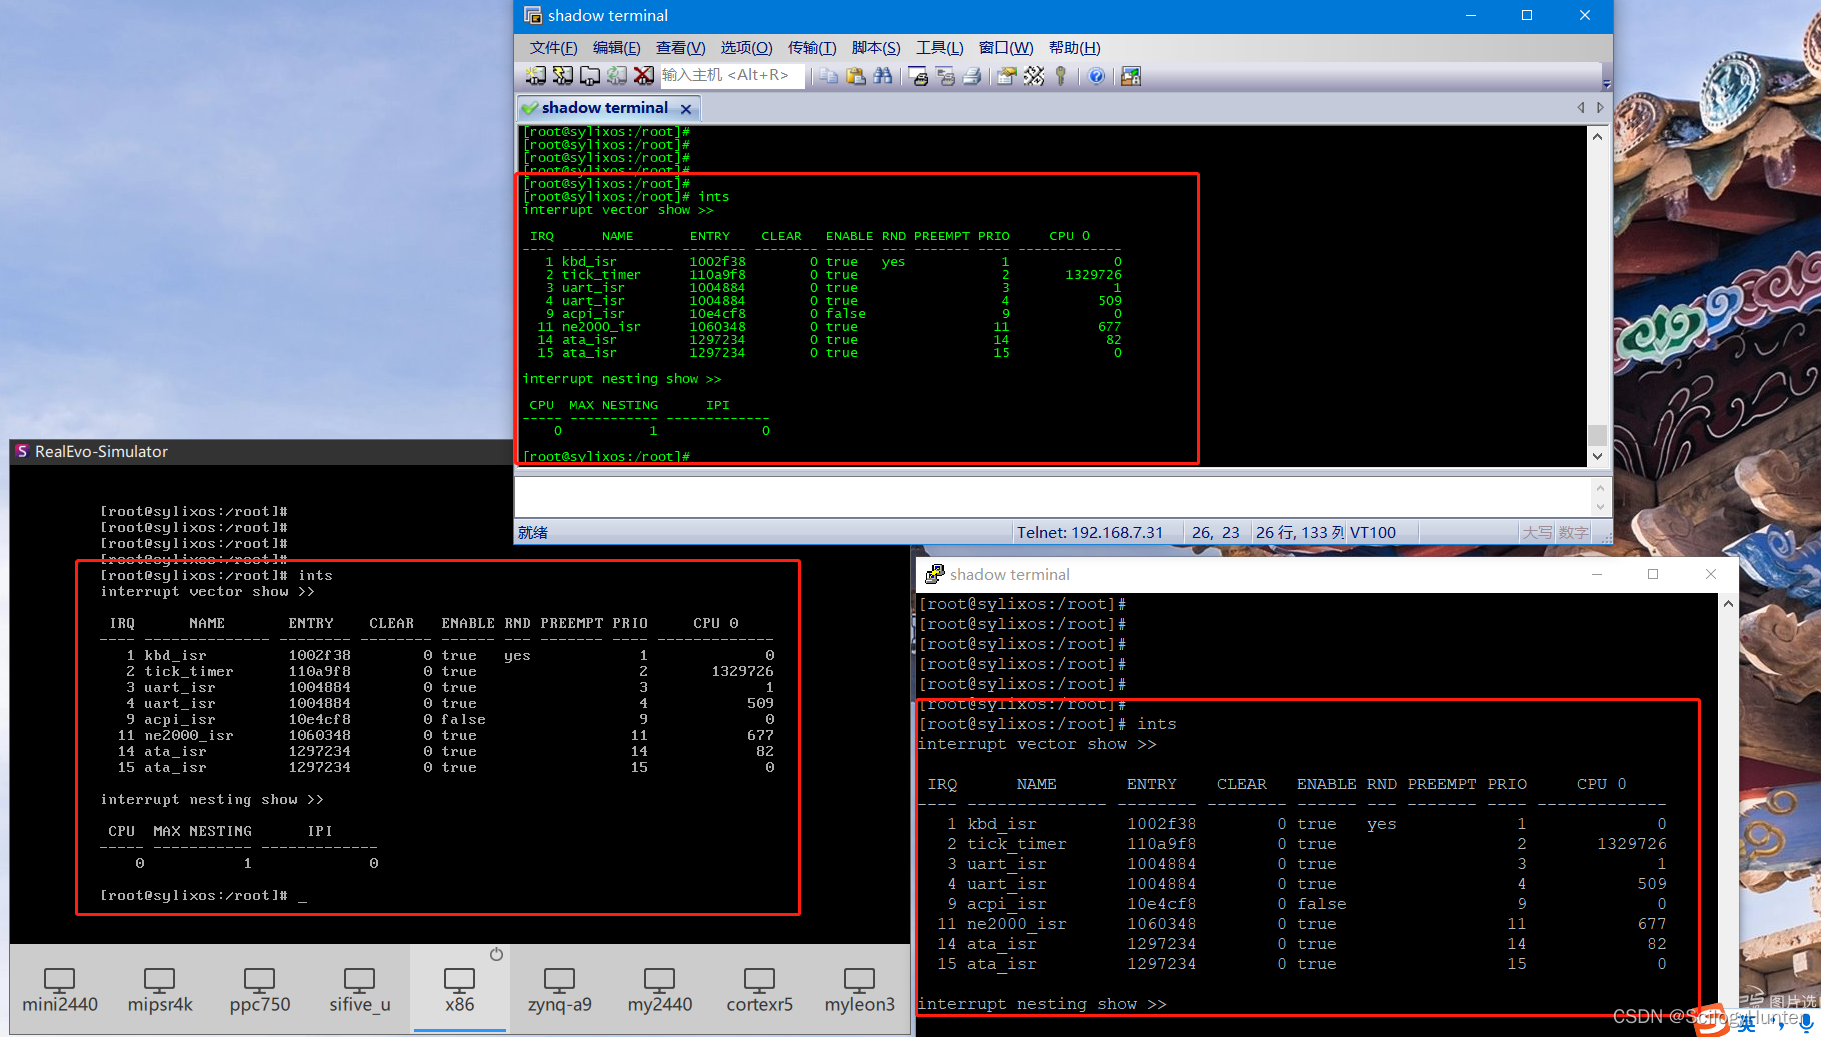The height and width of the screenshot is (1037, 1821).
Task: Open the 窗口(W) menu
Action: (x=1005, y=48)
